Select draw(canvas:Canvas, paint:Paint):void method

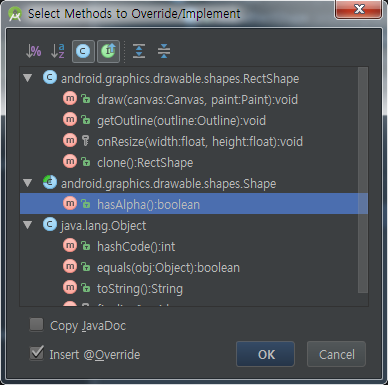coord(197,99)
